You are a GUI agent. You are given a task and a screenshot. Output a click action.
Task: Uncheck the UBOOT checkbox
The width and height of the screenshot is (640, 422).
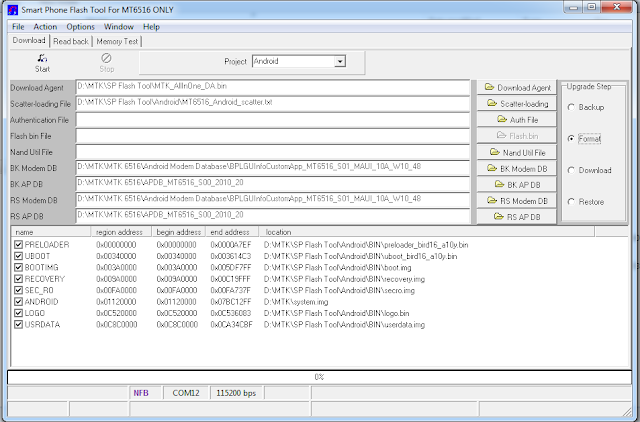[18, 256]
